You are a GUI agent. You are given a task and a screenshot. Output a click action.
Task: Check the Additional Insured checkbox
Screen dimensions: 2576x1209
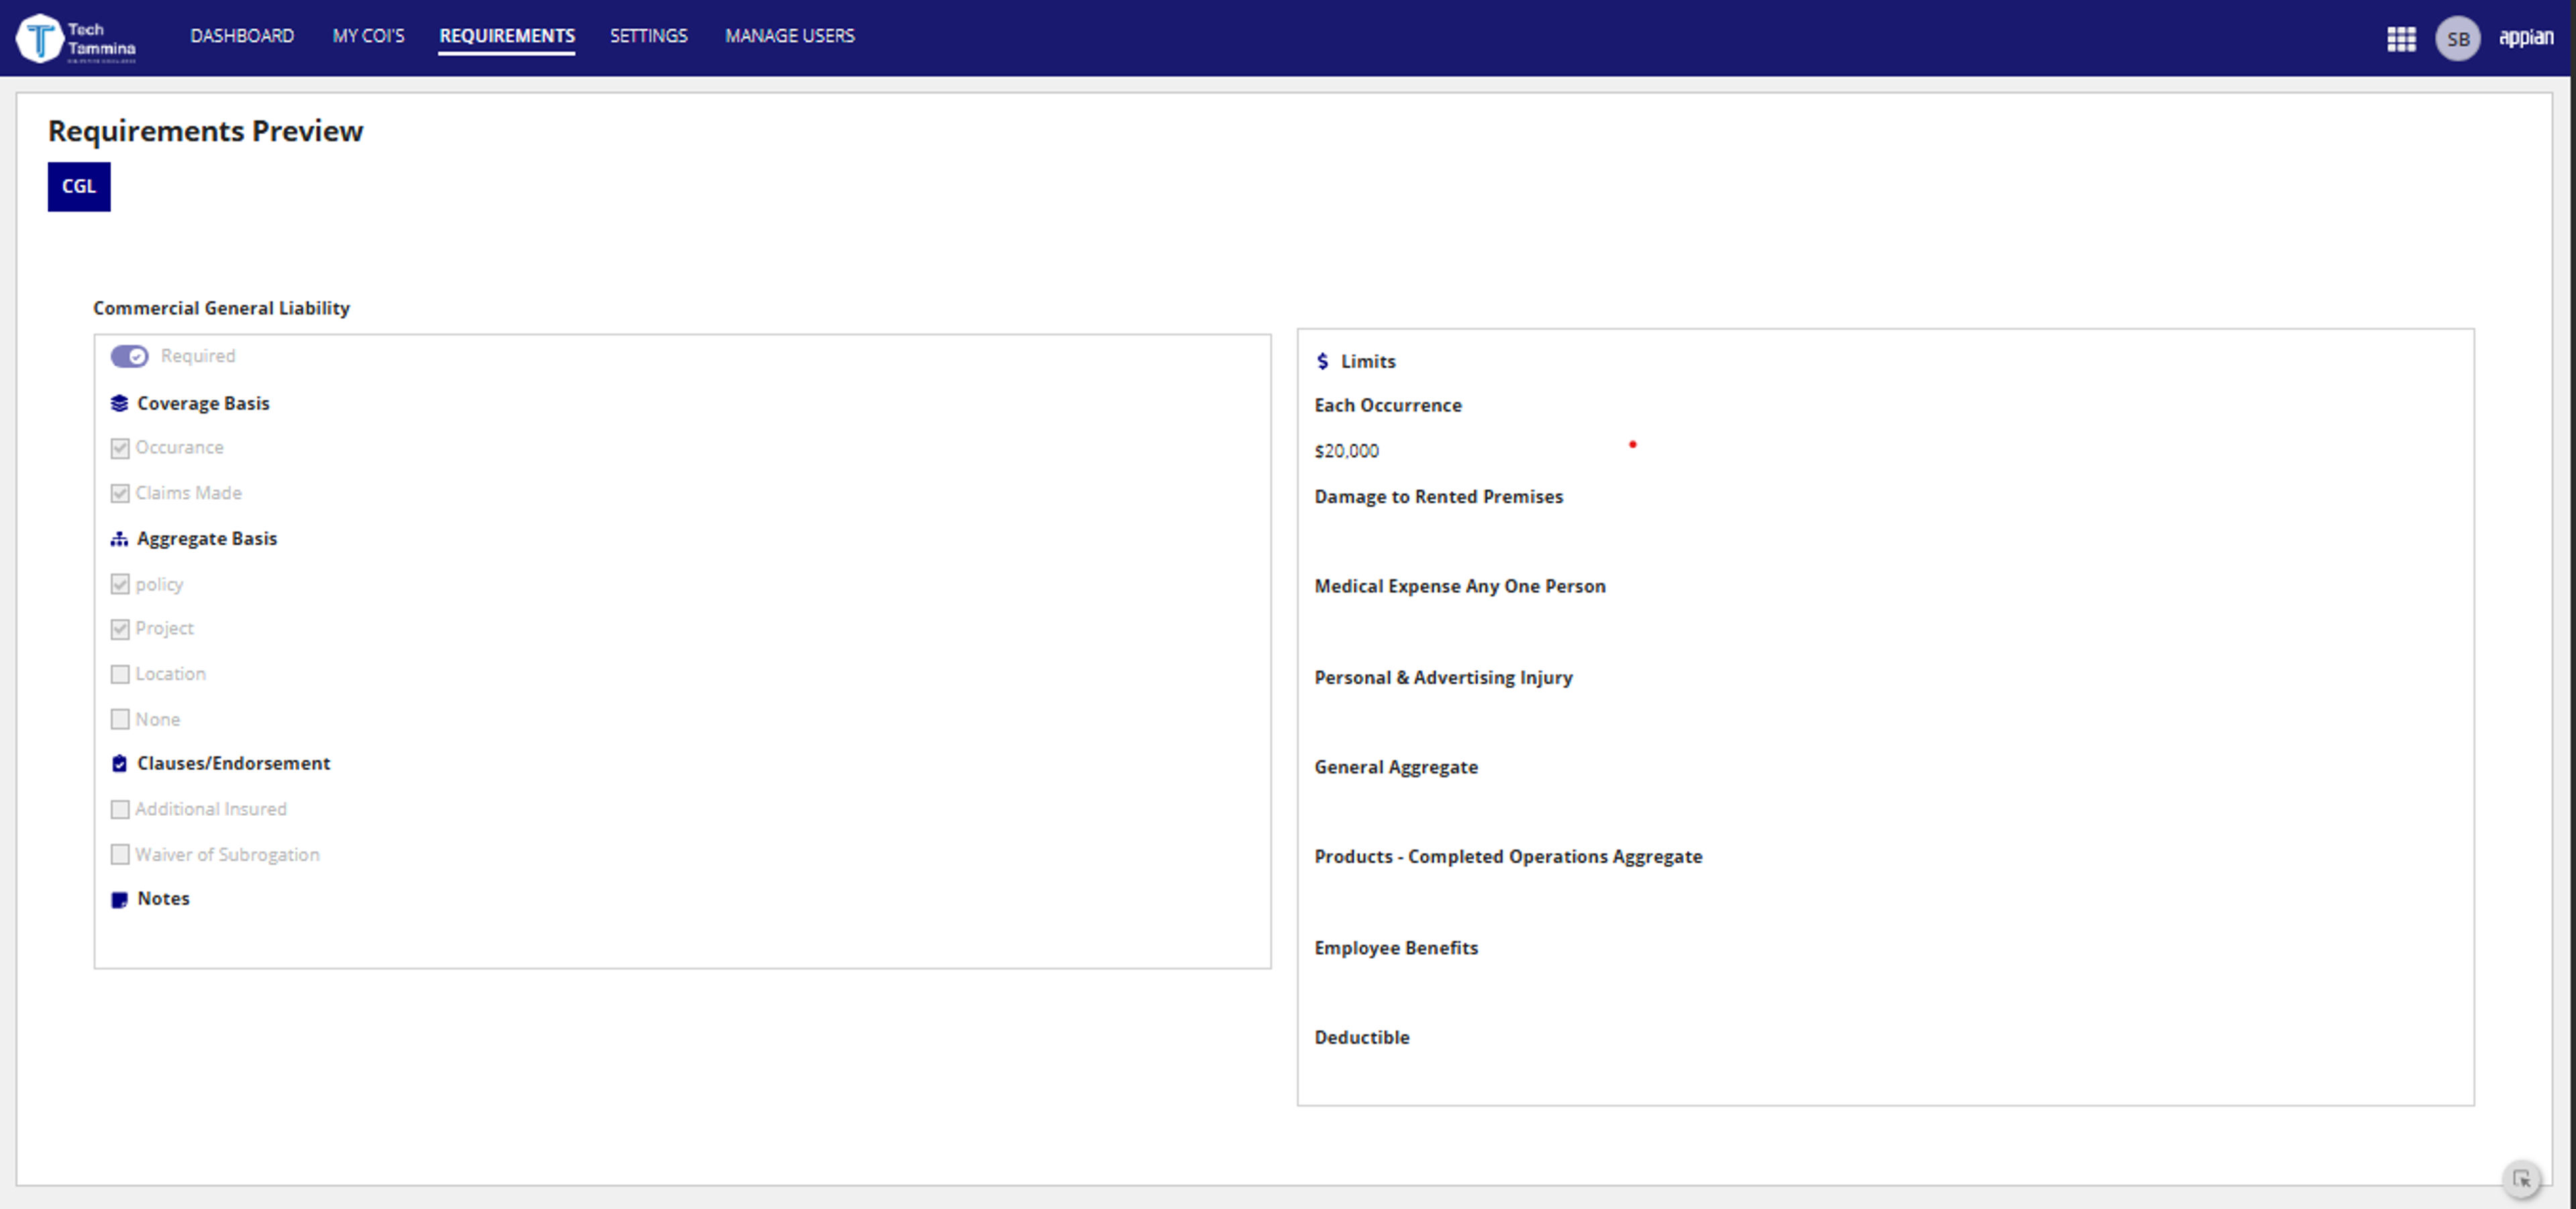[120, 809]
